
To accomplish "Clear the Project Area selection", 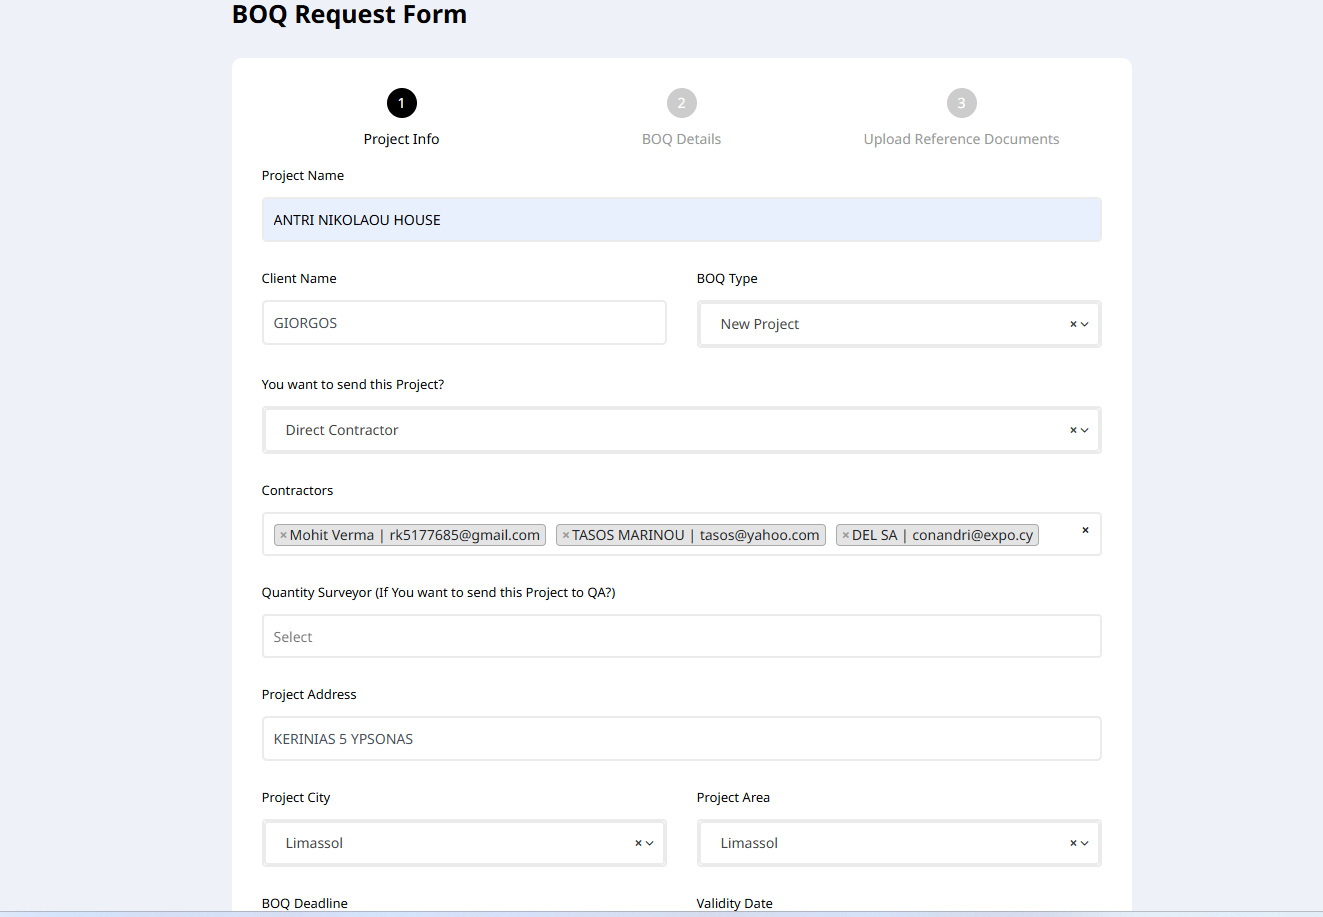I will point(1073,843).
